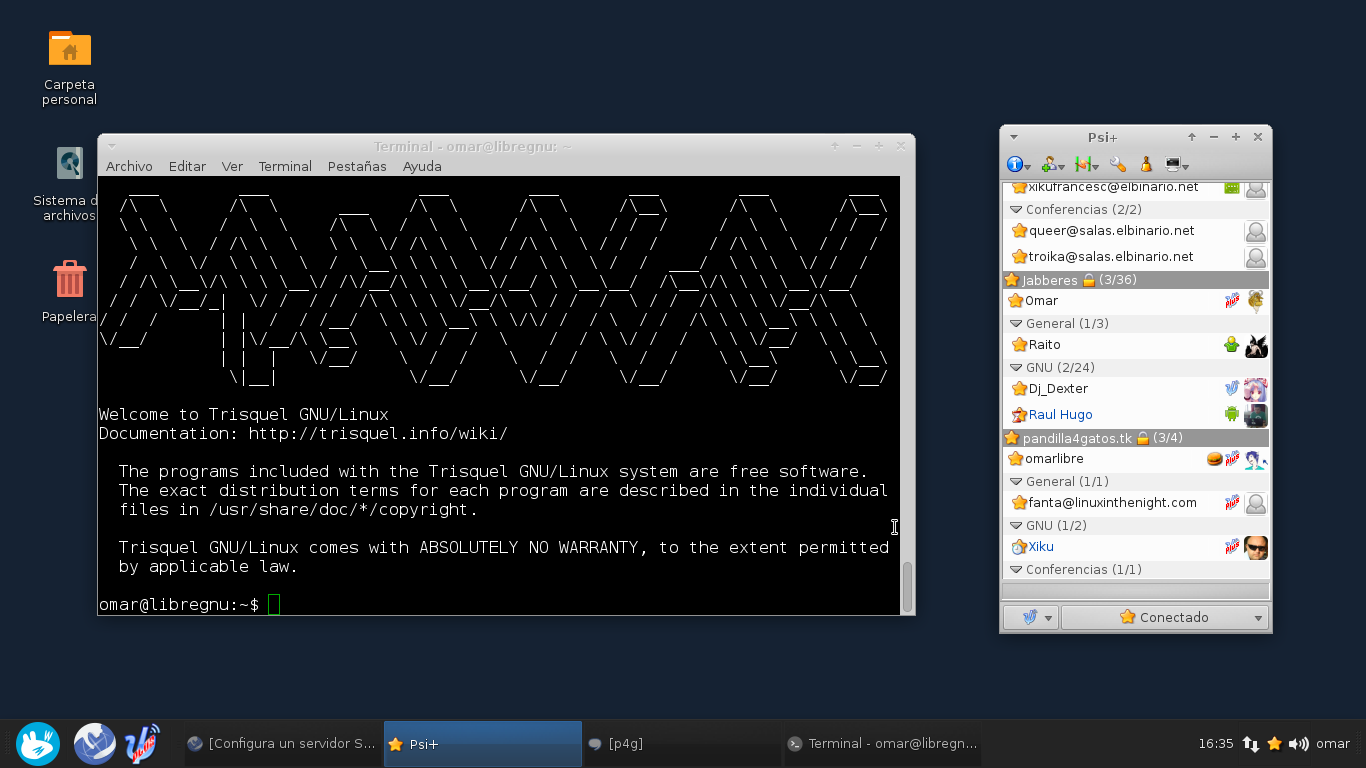Click Raul Hugo's avatar thumbnail
Viewport: 1366px width, 768px height.
(x=1256, y=415)
